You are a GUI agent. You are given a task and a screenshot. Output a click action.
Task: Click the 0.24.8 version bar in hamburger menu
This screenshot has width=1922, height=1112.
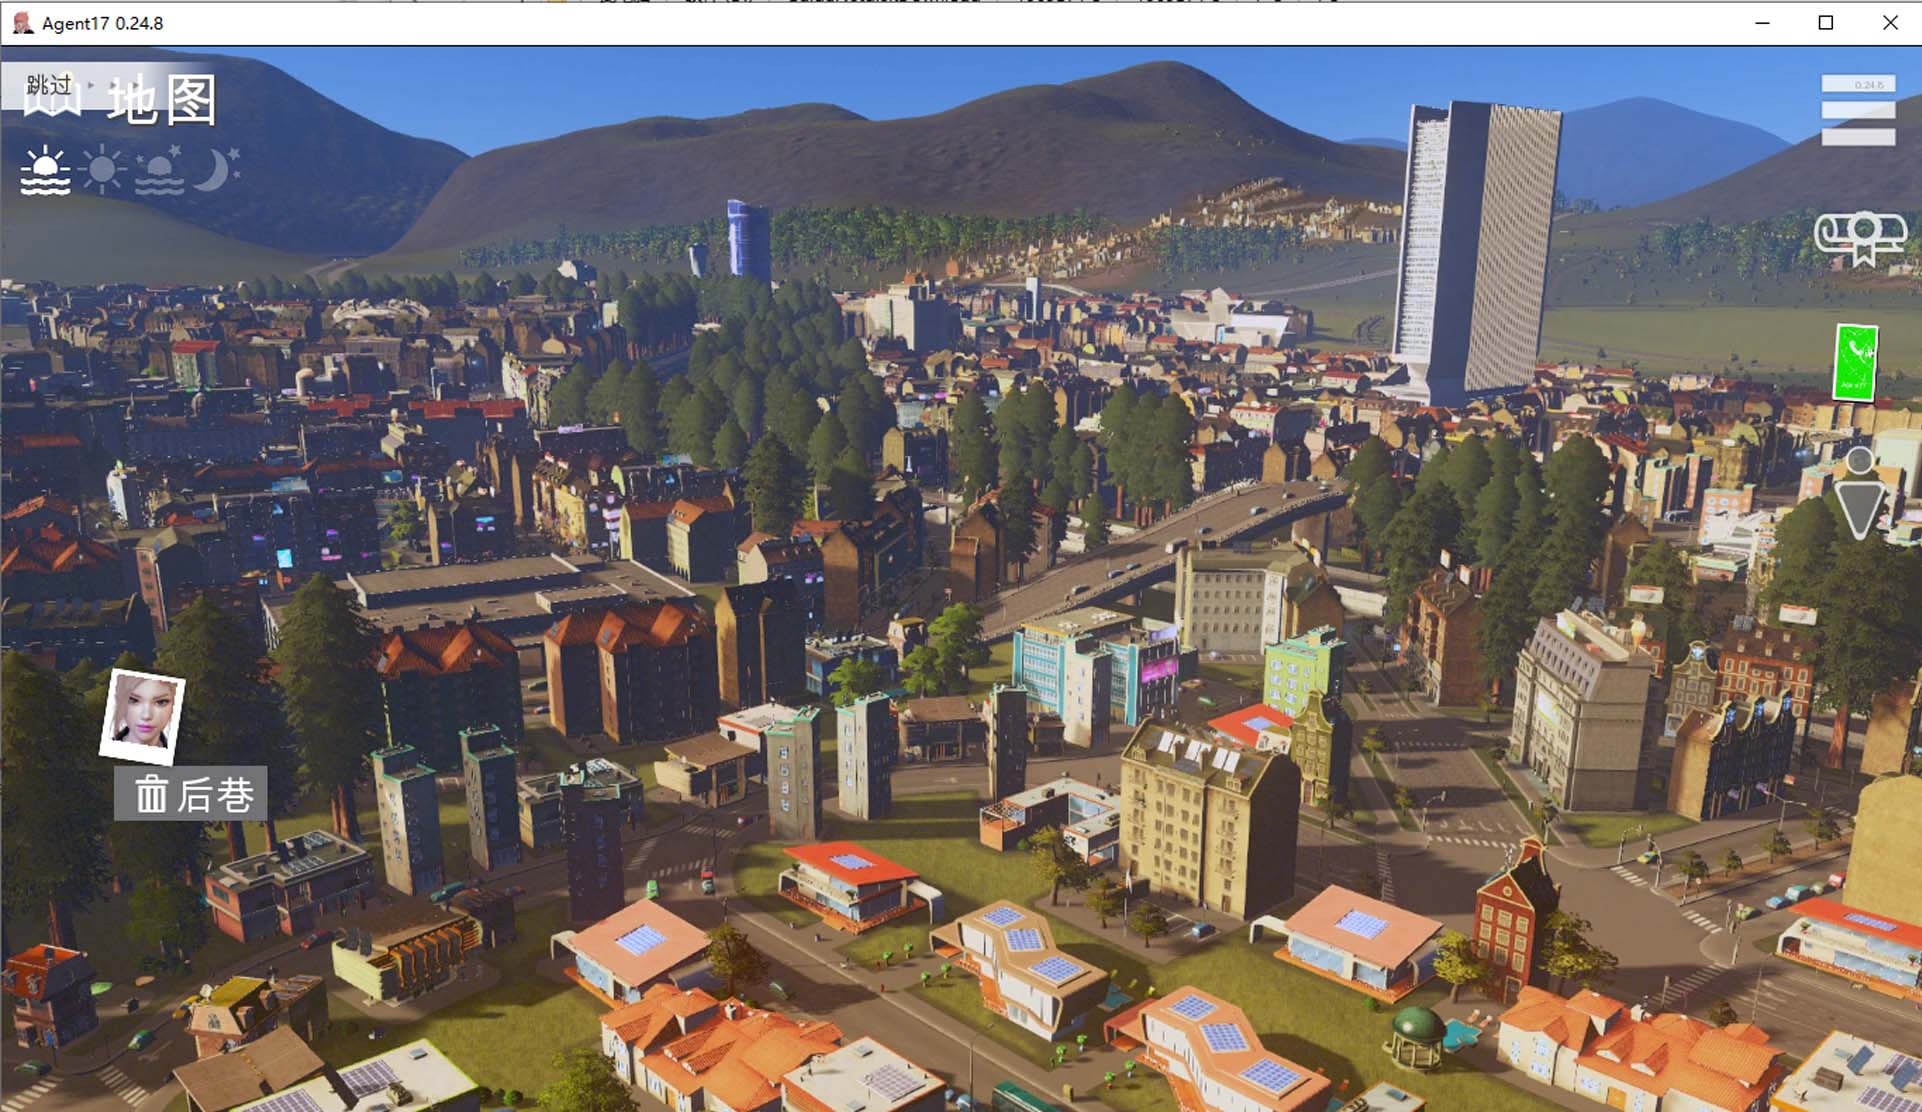[x=1858, y=85]
